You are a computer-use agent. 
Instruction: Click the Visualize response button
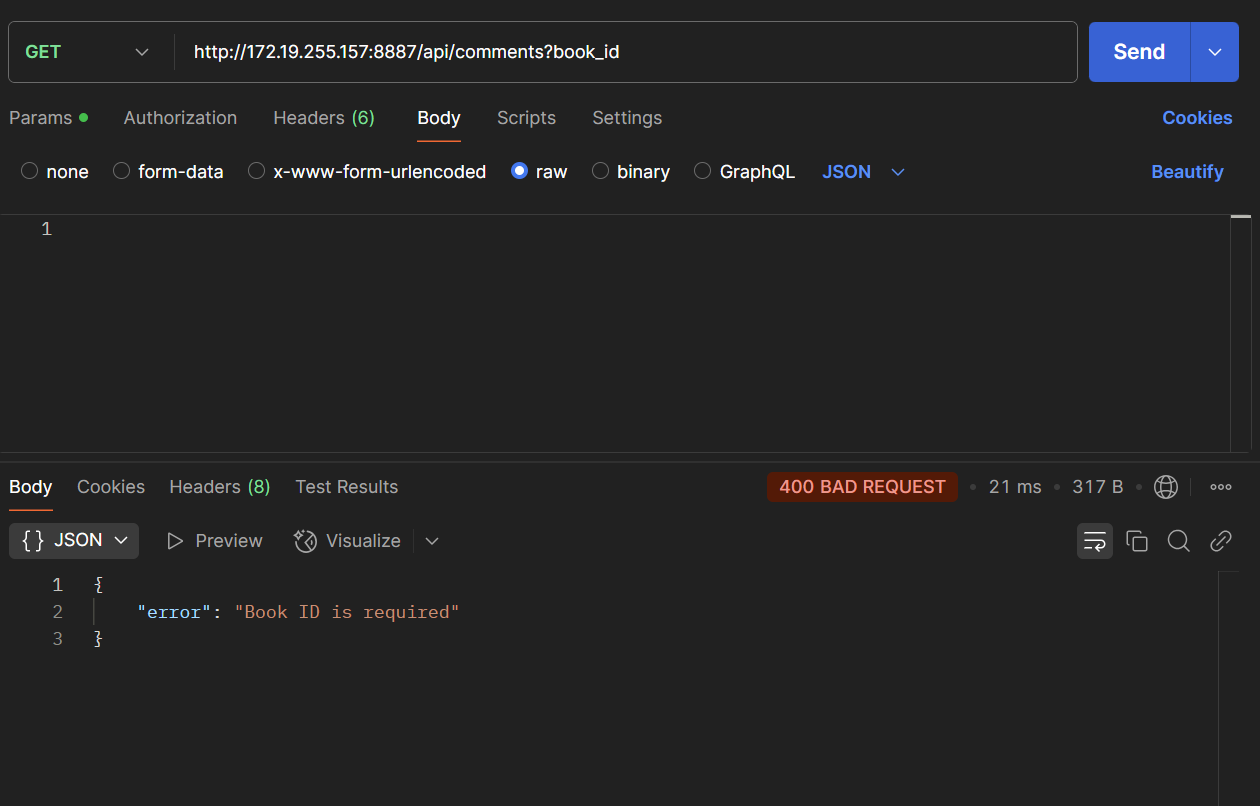coord(347,541)
